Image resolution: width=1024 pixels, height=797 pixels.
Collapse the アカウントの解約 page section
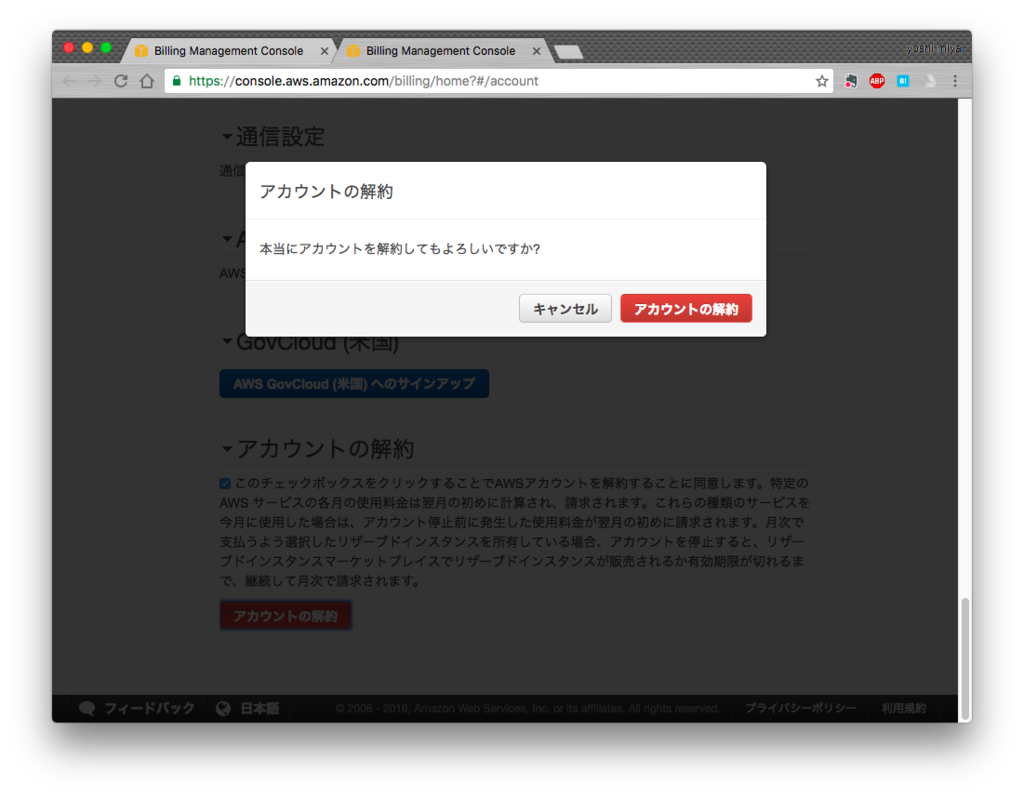227,449
